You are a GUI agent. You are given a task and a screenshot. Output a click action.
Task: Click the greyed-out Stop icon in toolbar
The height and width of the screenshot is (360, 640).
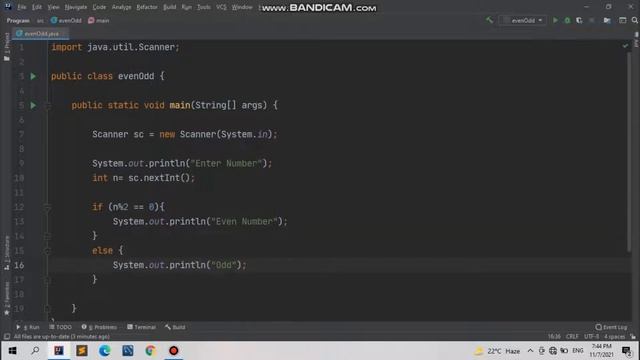(592, 20)
